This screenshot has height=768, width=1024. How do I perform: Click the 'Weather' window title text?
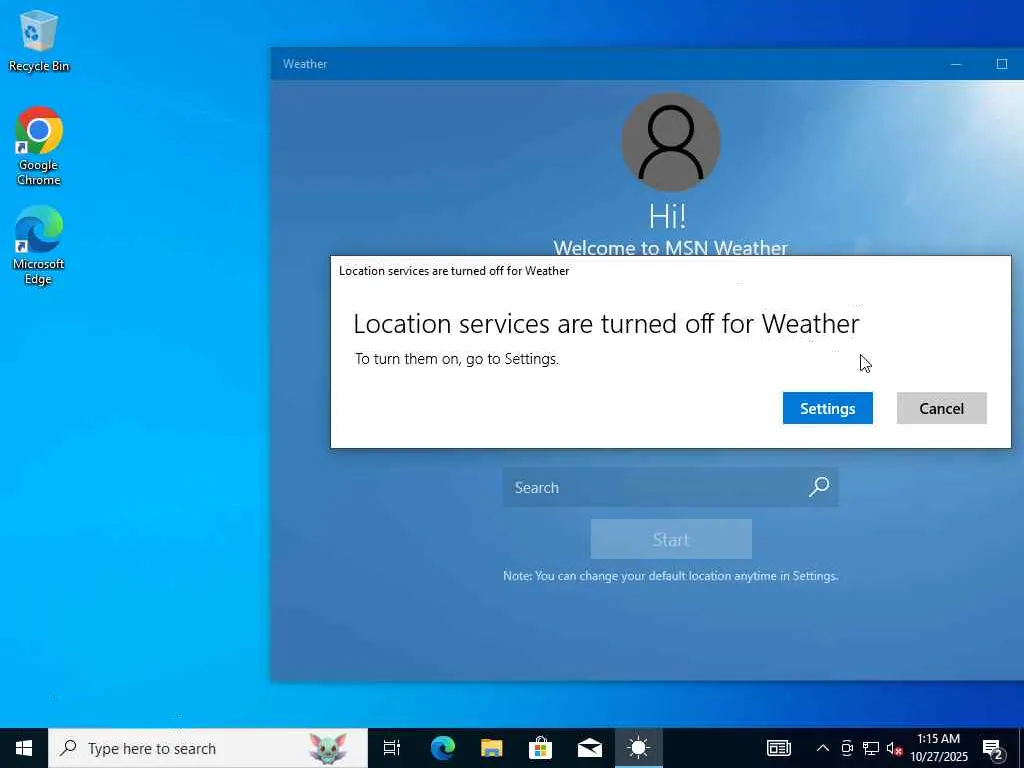[305, 64]
